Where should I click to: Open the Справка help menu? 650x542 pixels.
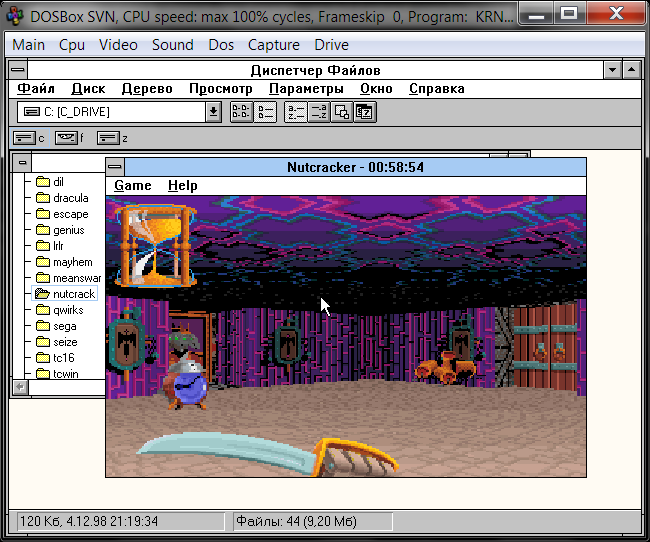point(437,89)
